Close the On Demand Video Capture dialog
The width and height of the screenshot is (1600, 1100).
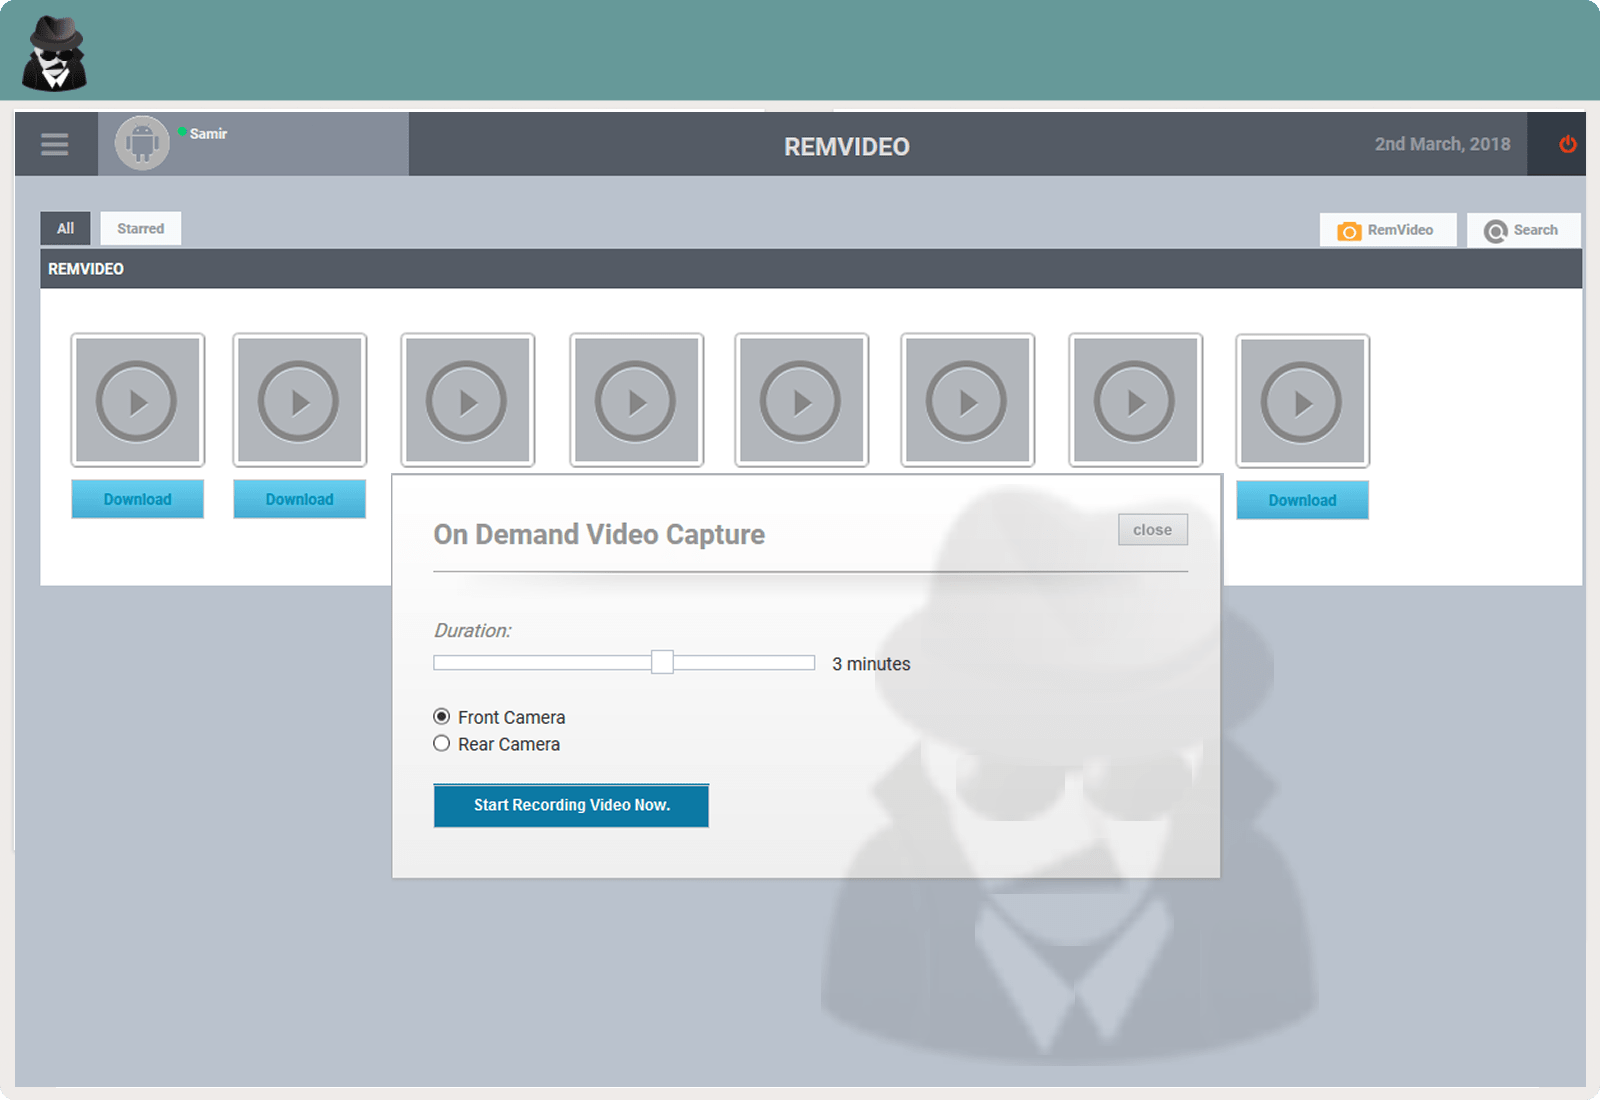point(1152,530)
